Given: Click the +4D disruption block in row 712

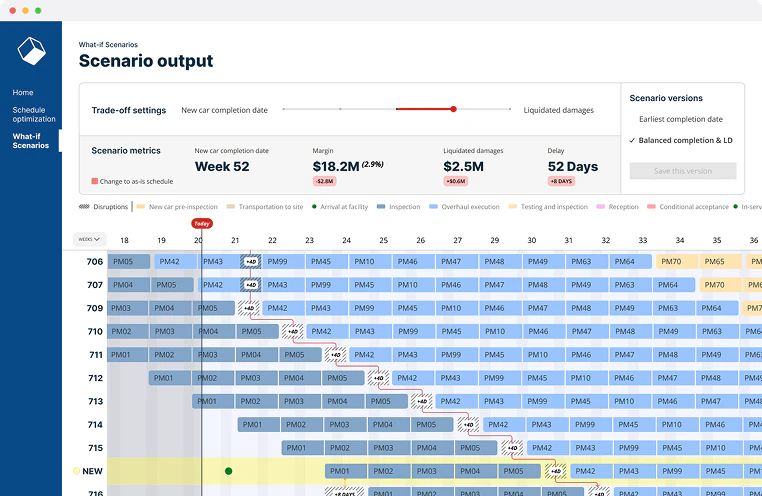Looking at the screenshot, I should (x=379, y=378).
